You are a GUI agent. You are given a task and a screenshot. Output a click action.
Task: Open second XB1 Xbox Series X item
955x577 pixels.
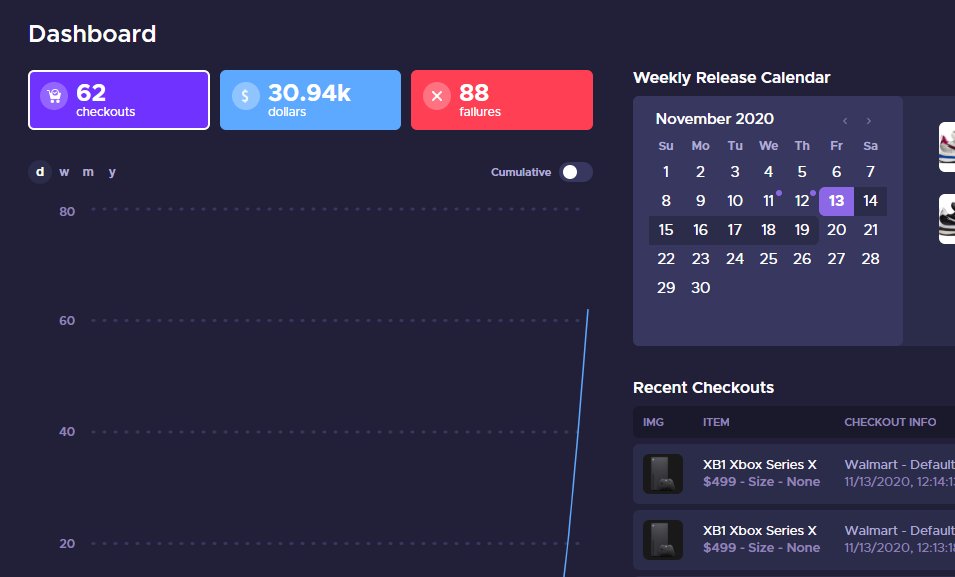[759, 531]
